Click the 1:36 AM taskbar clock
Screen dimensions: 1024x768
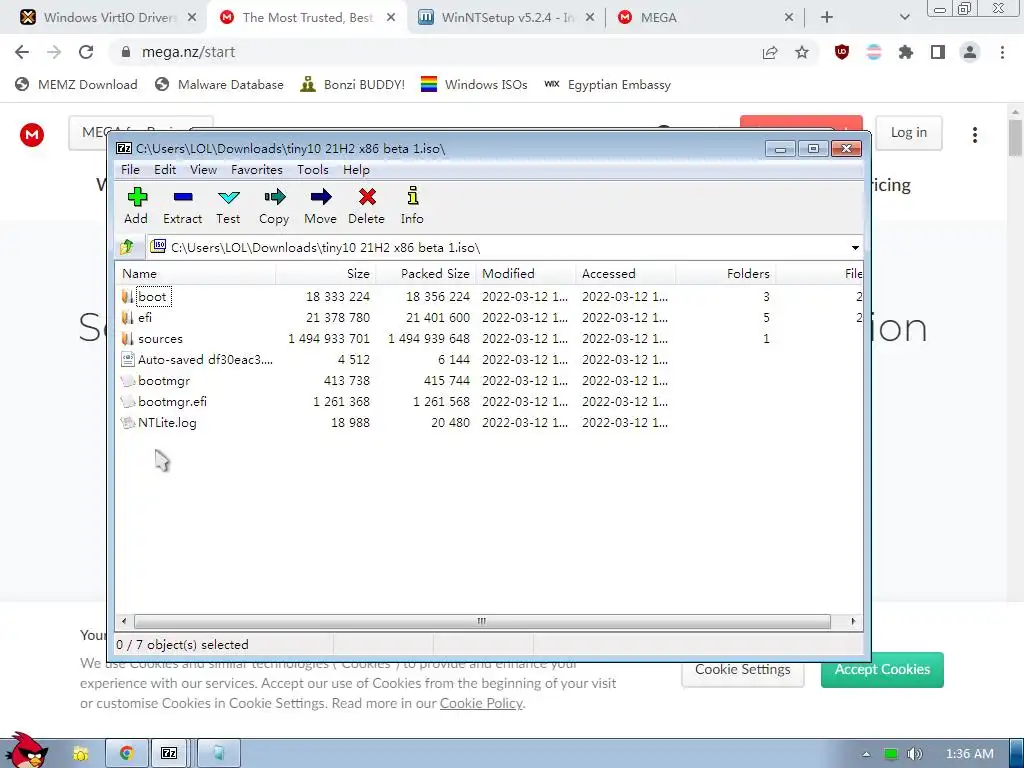970,754
